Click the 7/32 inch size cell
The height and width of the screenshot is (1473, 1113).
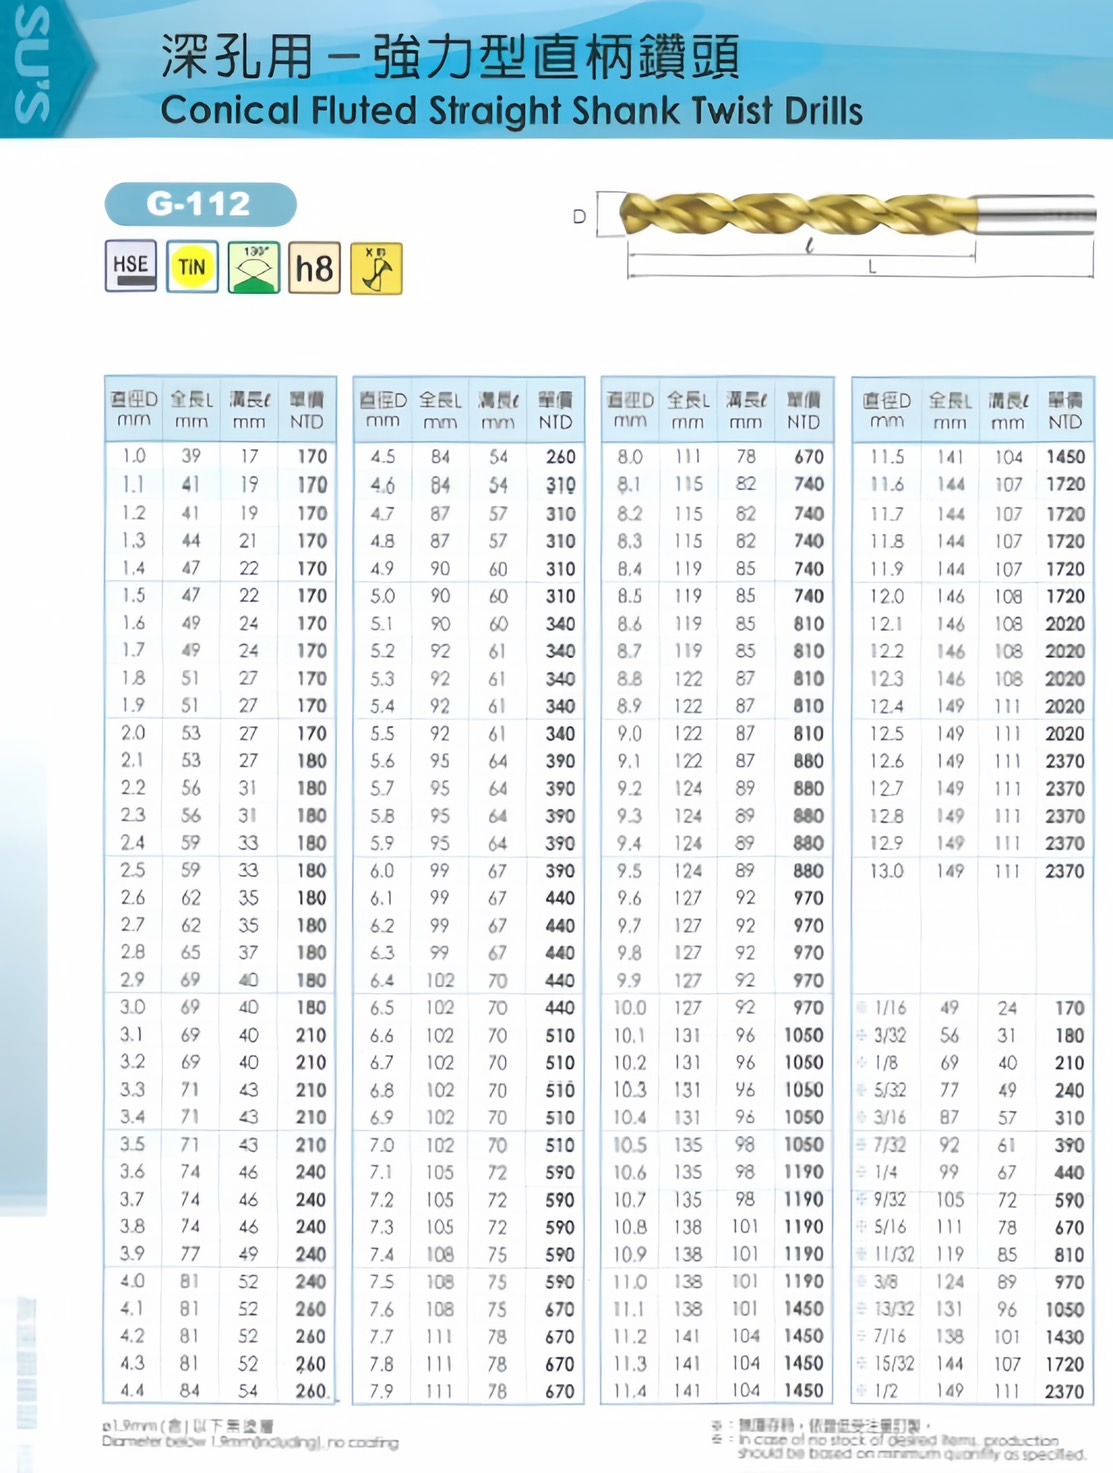point(890,1145)
